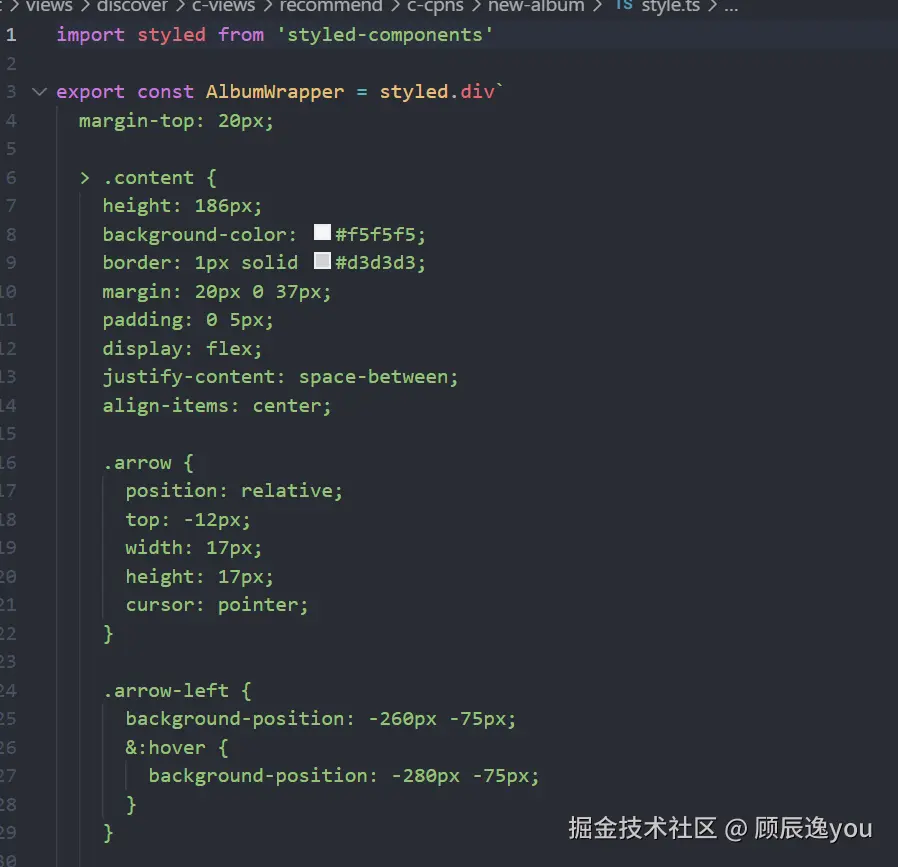Place cursor on AlbumWrapper identifier

point(274,92)
